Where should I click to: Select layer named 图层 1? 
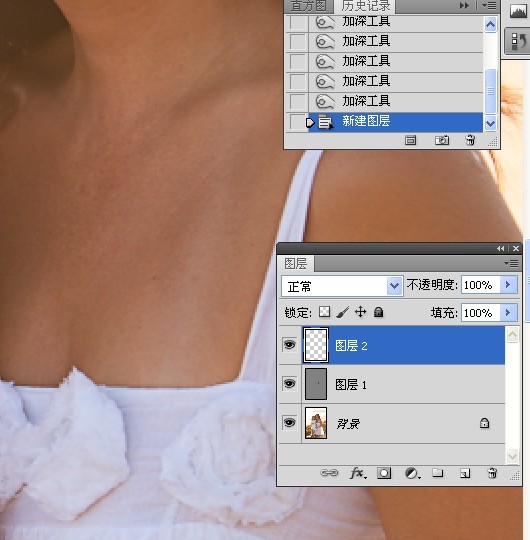point(351,385)
